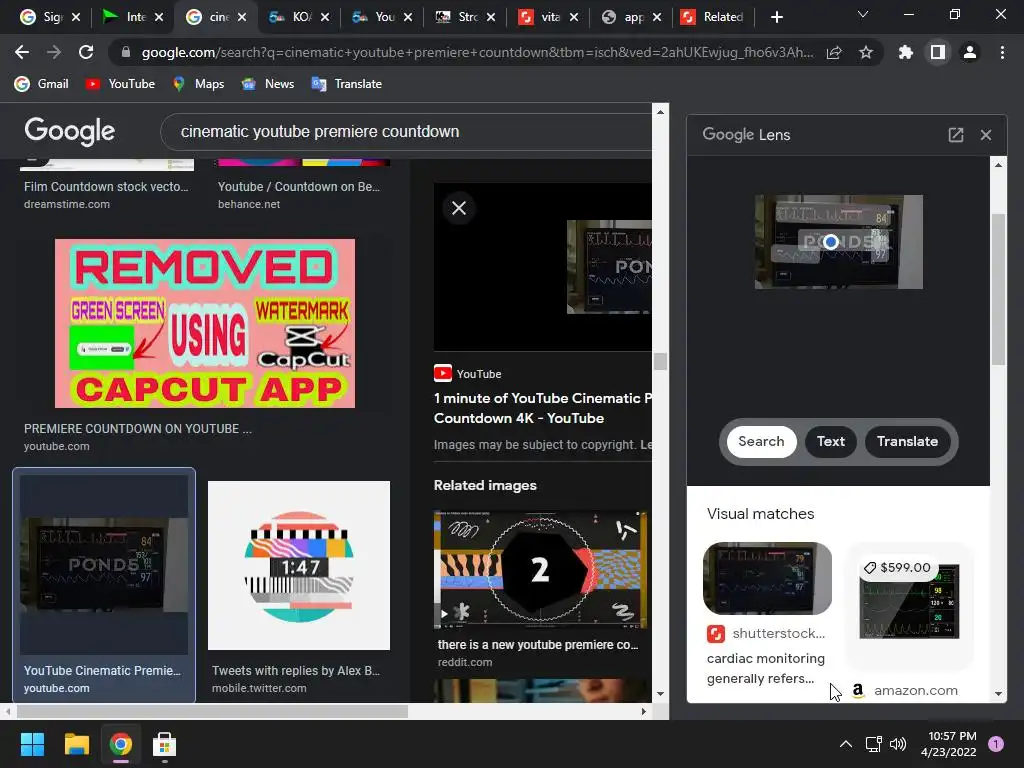This screenshot has width=1024, height=768.
Task: Open Google Lens in new tab
Action: point(955,135)
